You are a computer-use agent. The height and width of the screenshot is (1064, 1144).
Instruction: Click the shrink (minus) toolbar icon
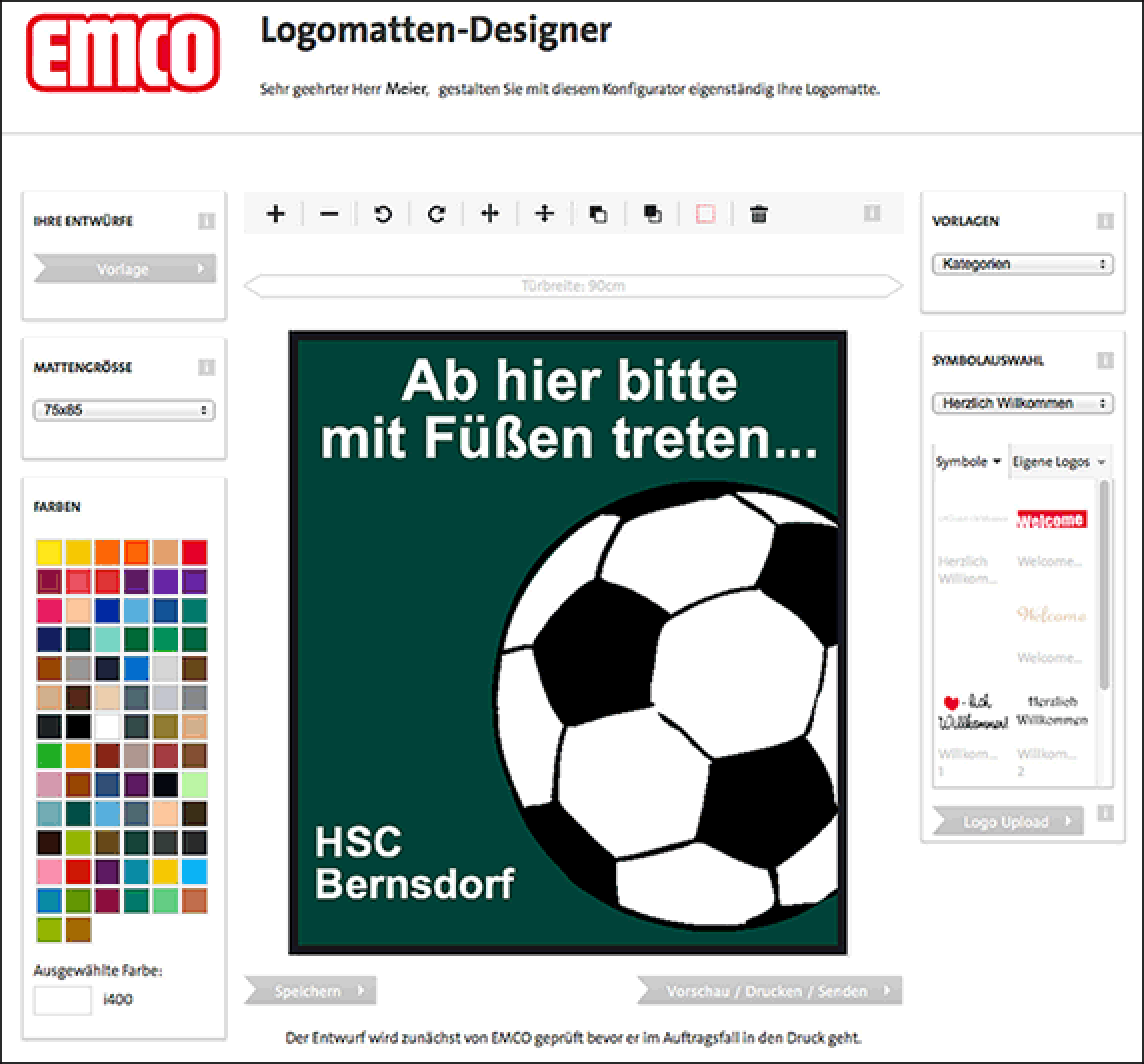point(329,214)
